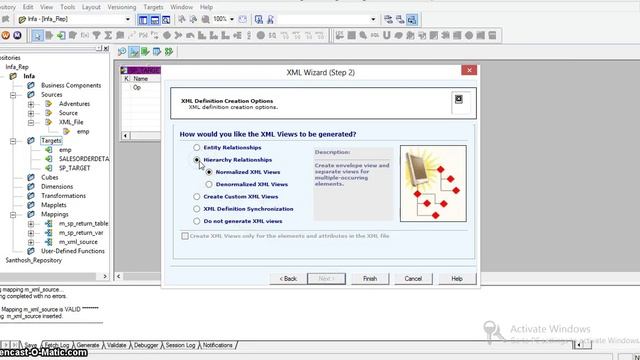Screen dimensions: 640x360
Task: Add a Filter with the funnel icon
Action: click(96, 36)
